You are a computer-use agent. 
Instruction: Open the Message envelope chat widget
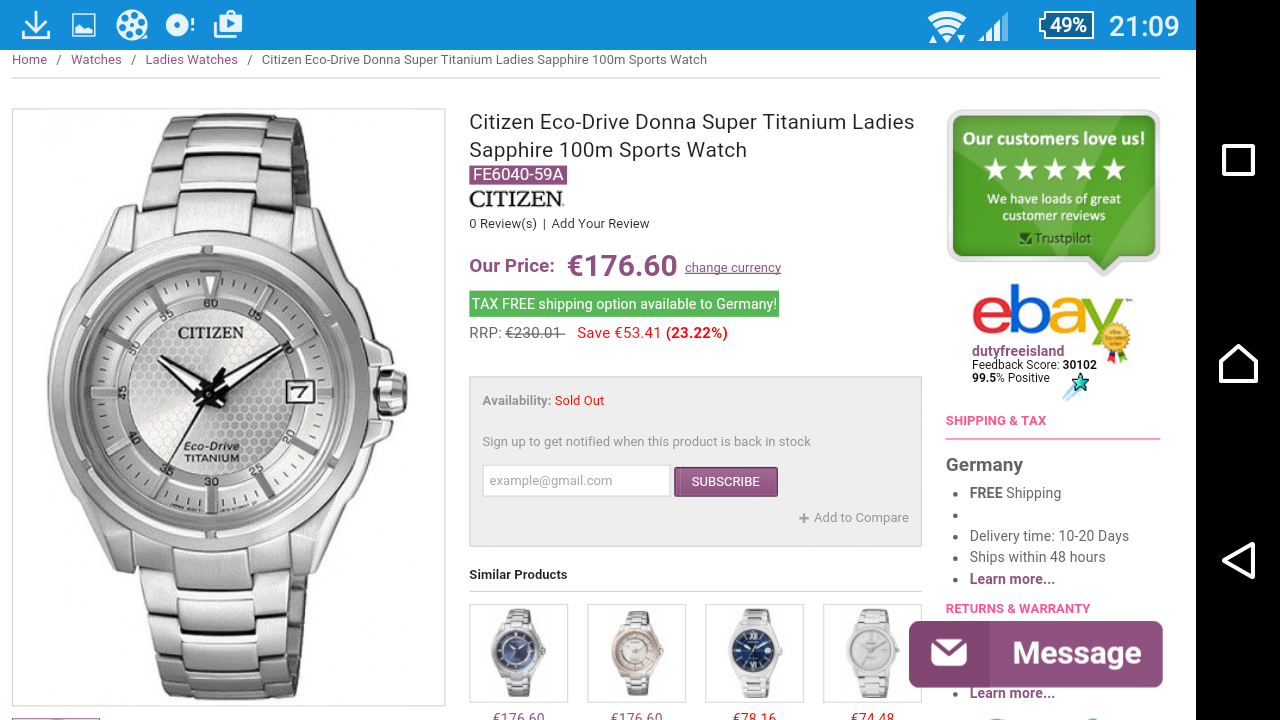pos(1035,654)
